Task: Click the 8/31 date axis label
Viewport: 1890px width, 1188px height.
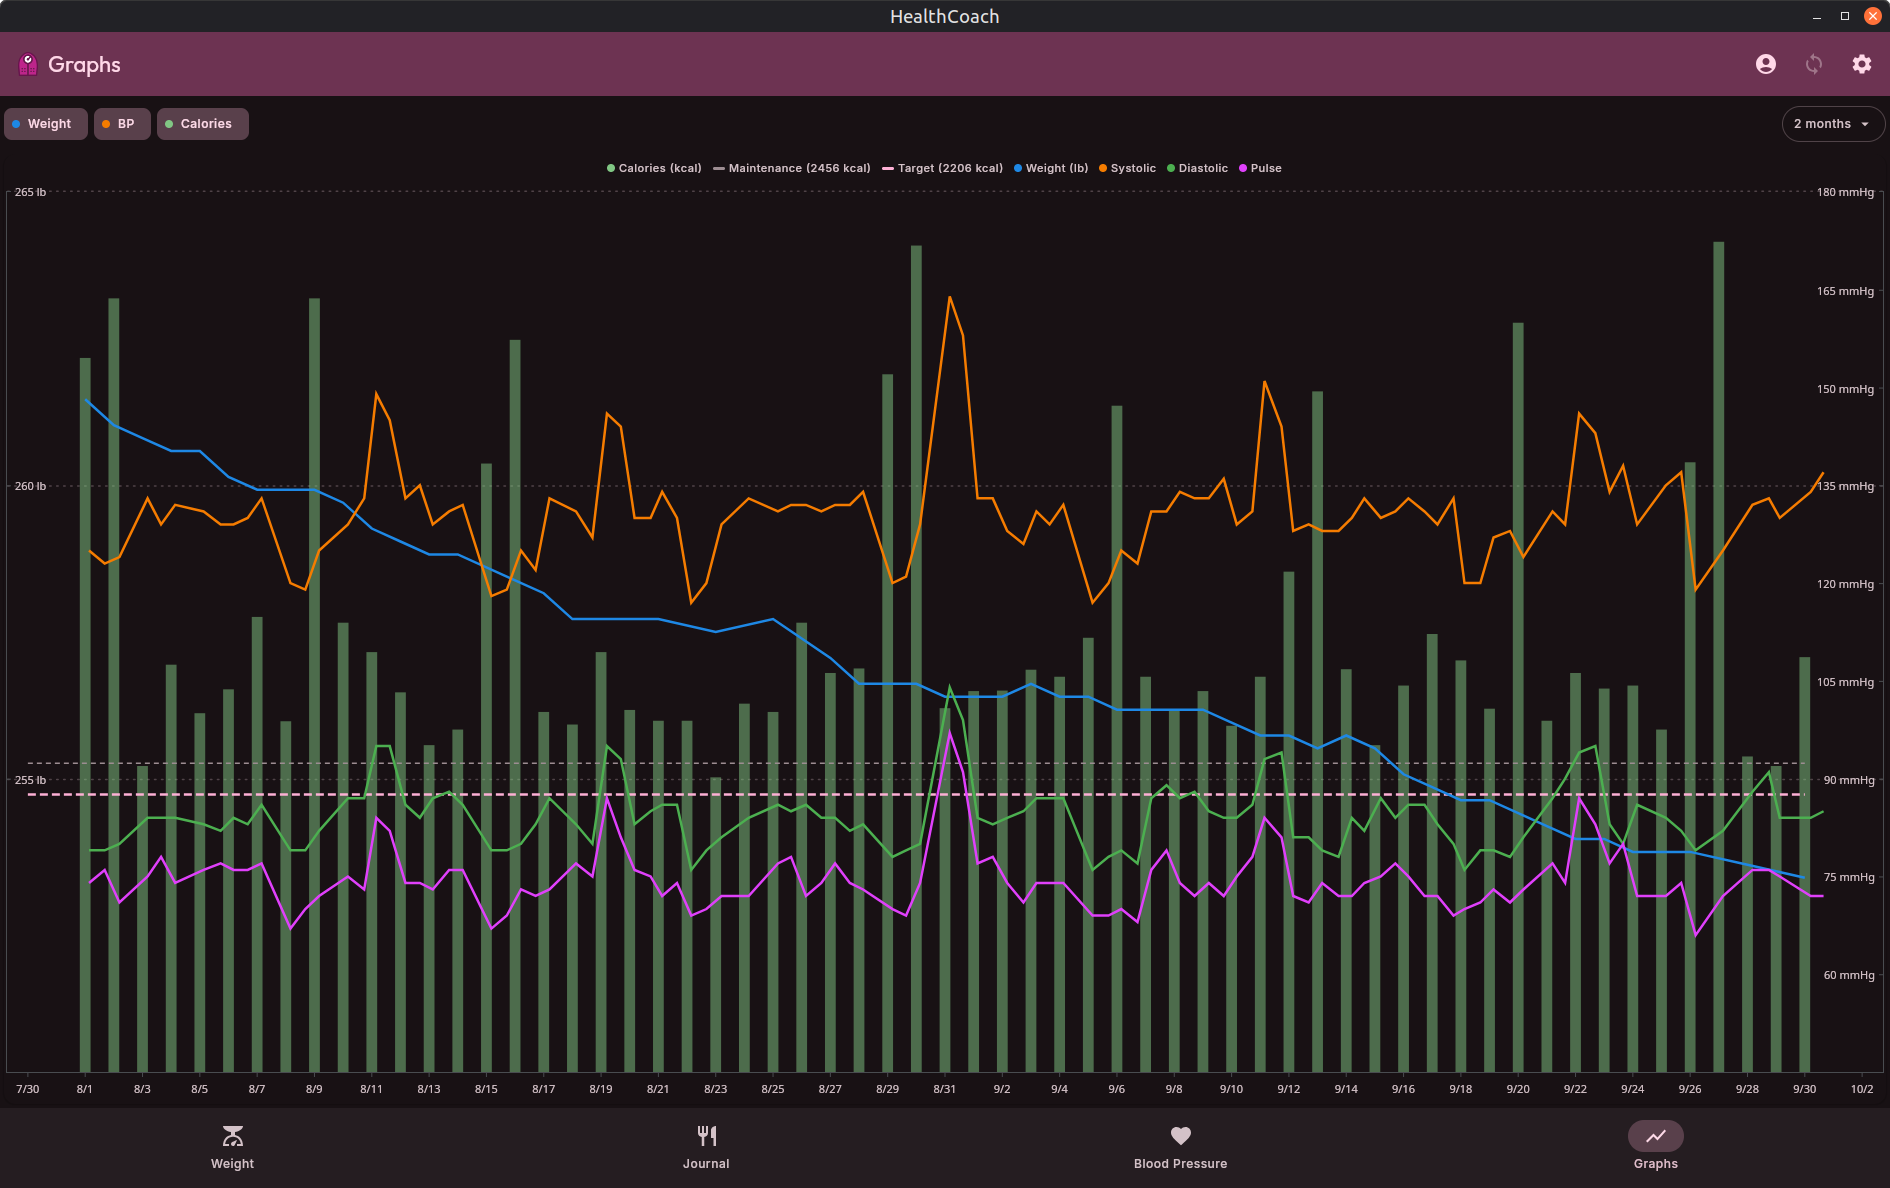Action: click(944, 1089)
